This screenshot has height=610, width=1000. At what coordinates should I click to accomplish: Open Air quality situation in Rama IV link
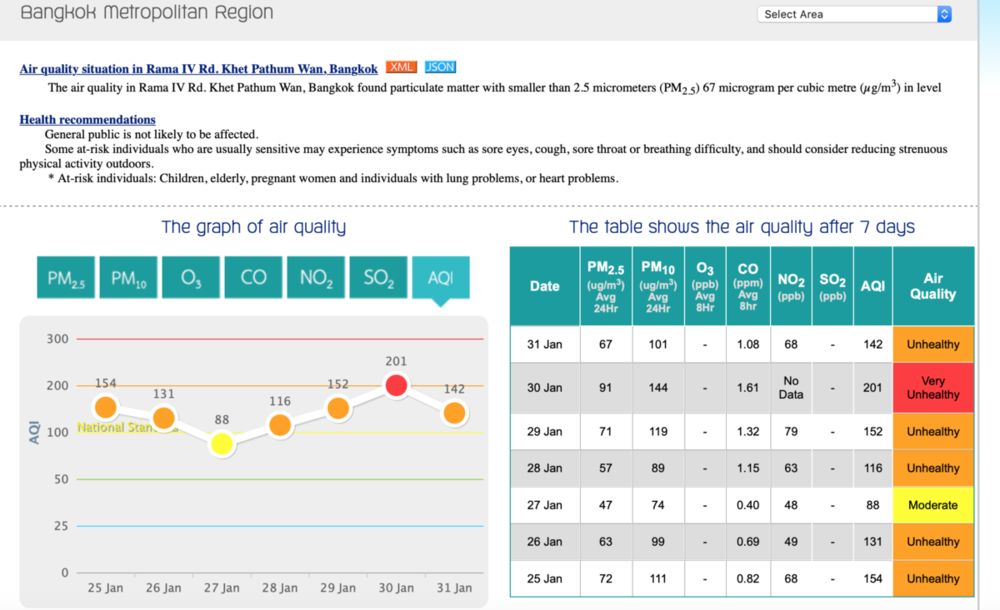click(x=198, y=69)
